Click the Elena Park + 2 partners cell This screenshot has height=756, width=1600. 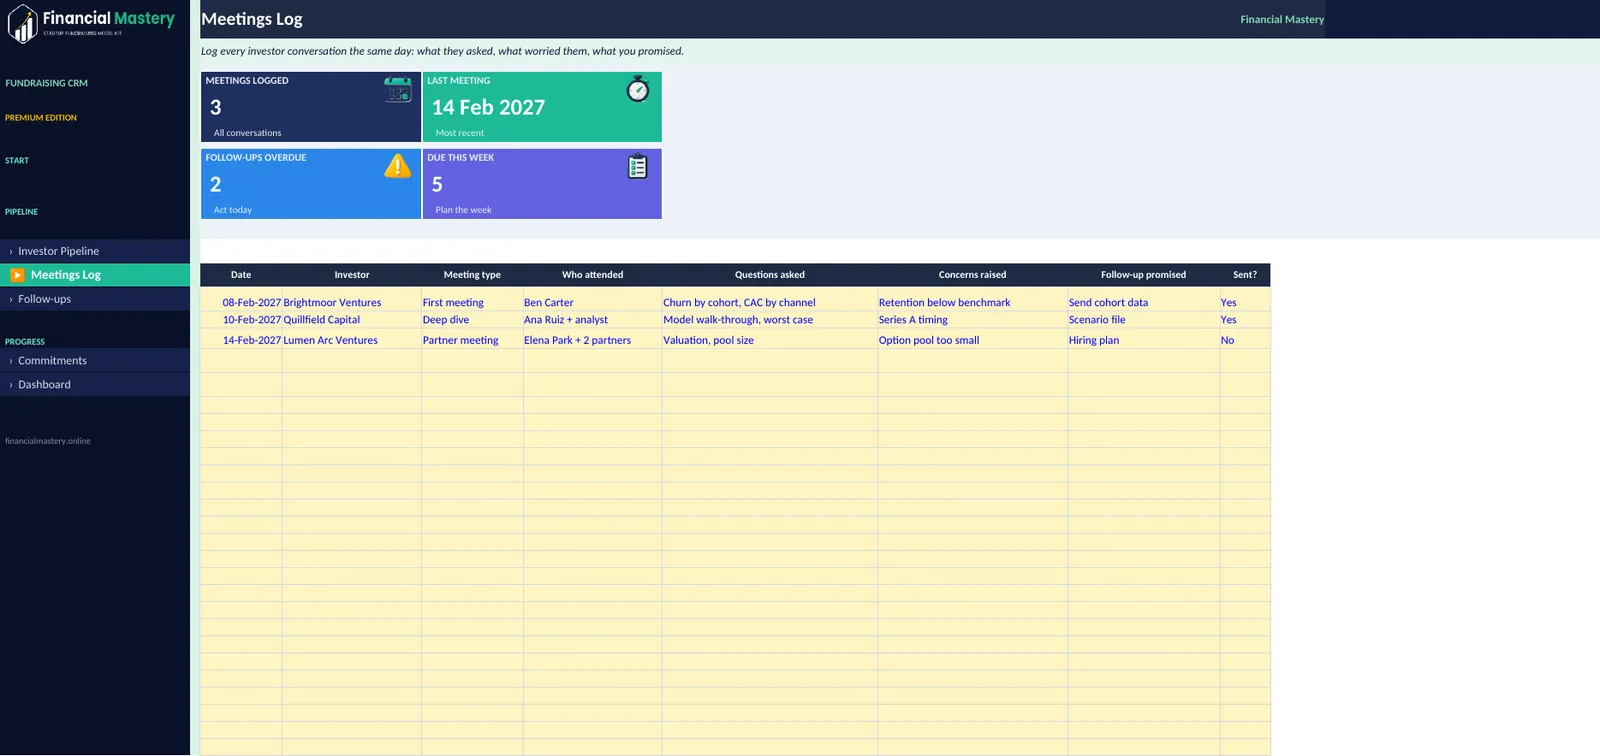(x=592, y=340)
